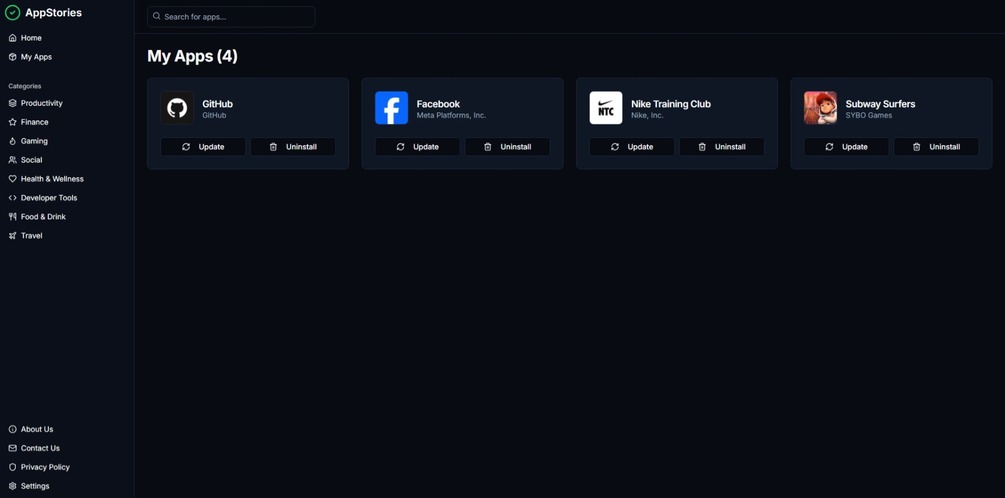The width and height of the screenshot is (1005, 498).
Task: Click the search magnifier icon
Action: pos(156,16)
